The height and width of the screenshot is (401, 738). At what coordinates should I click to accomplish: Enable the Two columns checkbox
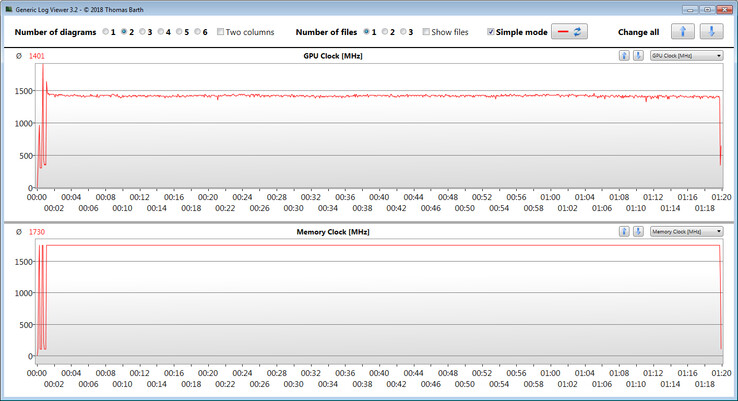tap(220, 32)
